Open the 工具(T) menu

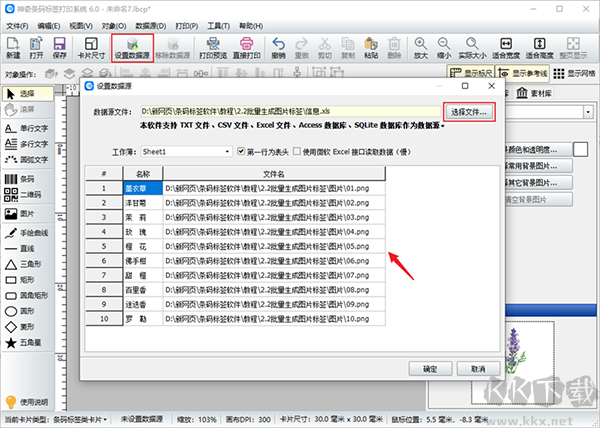pyautogui.click(x=218, y=26)
